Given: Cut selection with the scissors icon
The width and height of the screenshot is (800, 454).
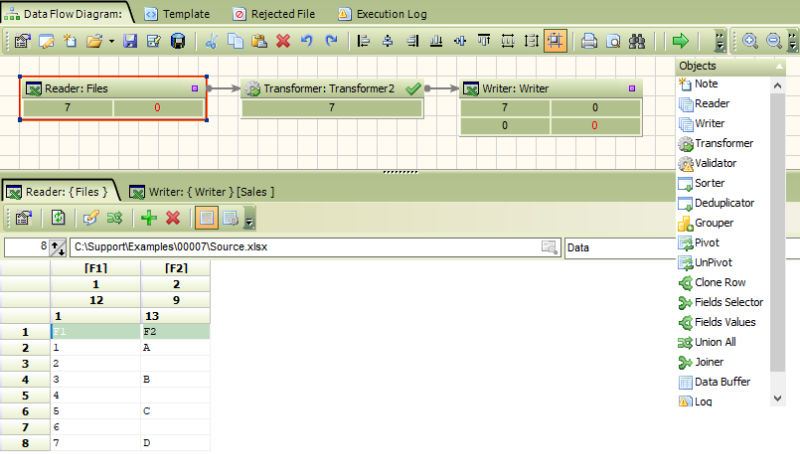Looking at the screenshot, I should 211,41.
